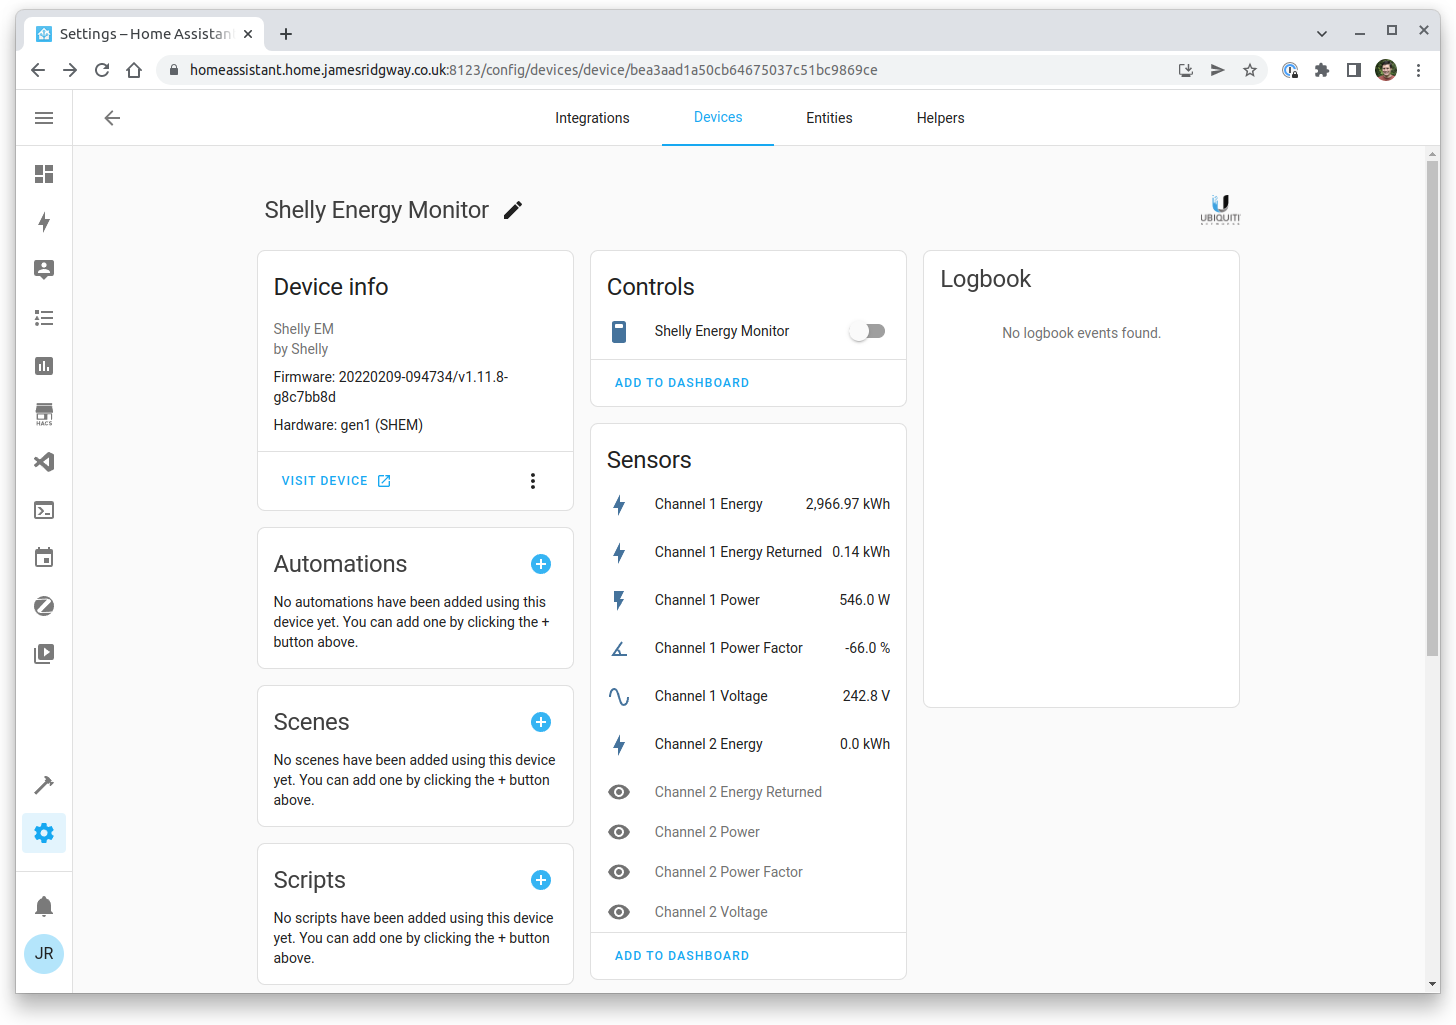
Task: Show the Channel 2 Voltage entity
Action: (x=619, y=911)
